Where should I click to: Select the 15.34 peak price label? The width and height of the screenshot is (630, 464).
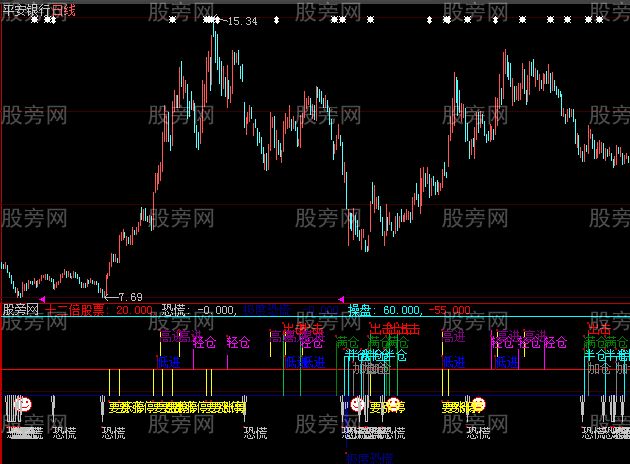243,21
